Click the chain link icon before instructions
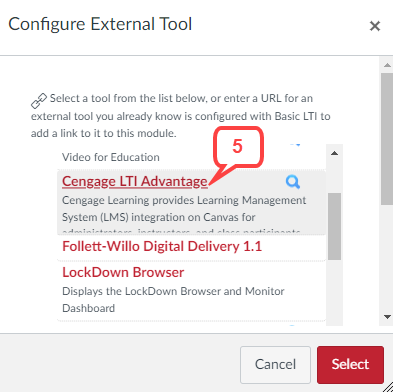 point(39,101)
